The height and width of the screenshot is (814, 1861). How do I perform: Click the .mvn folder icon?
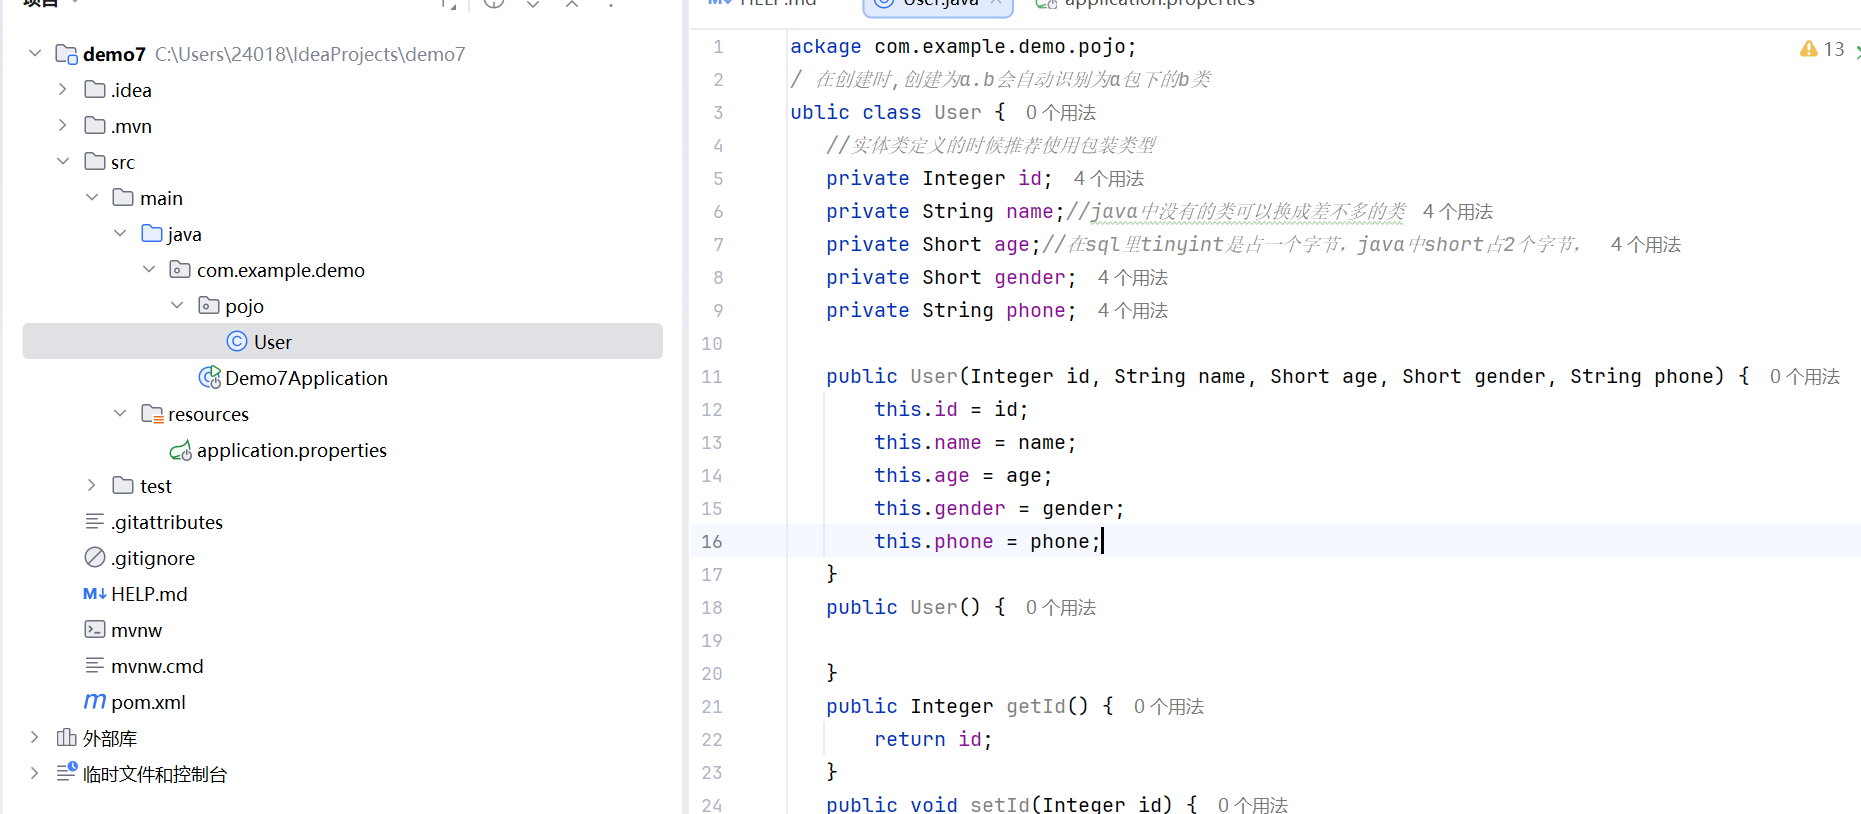click(95, 126)
